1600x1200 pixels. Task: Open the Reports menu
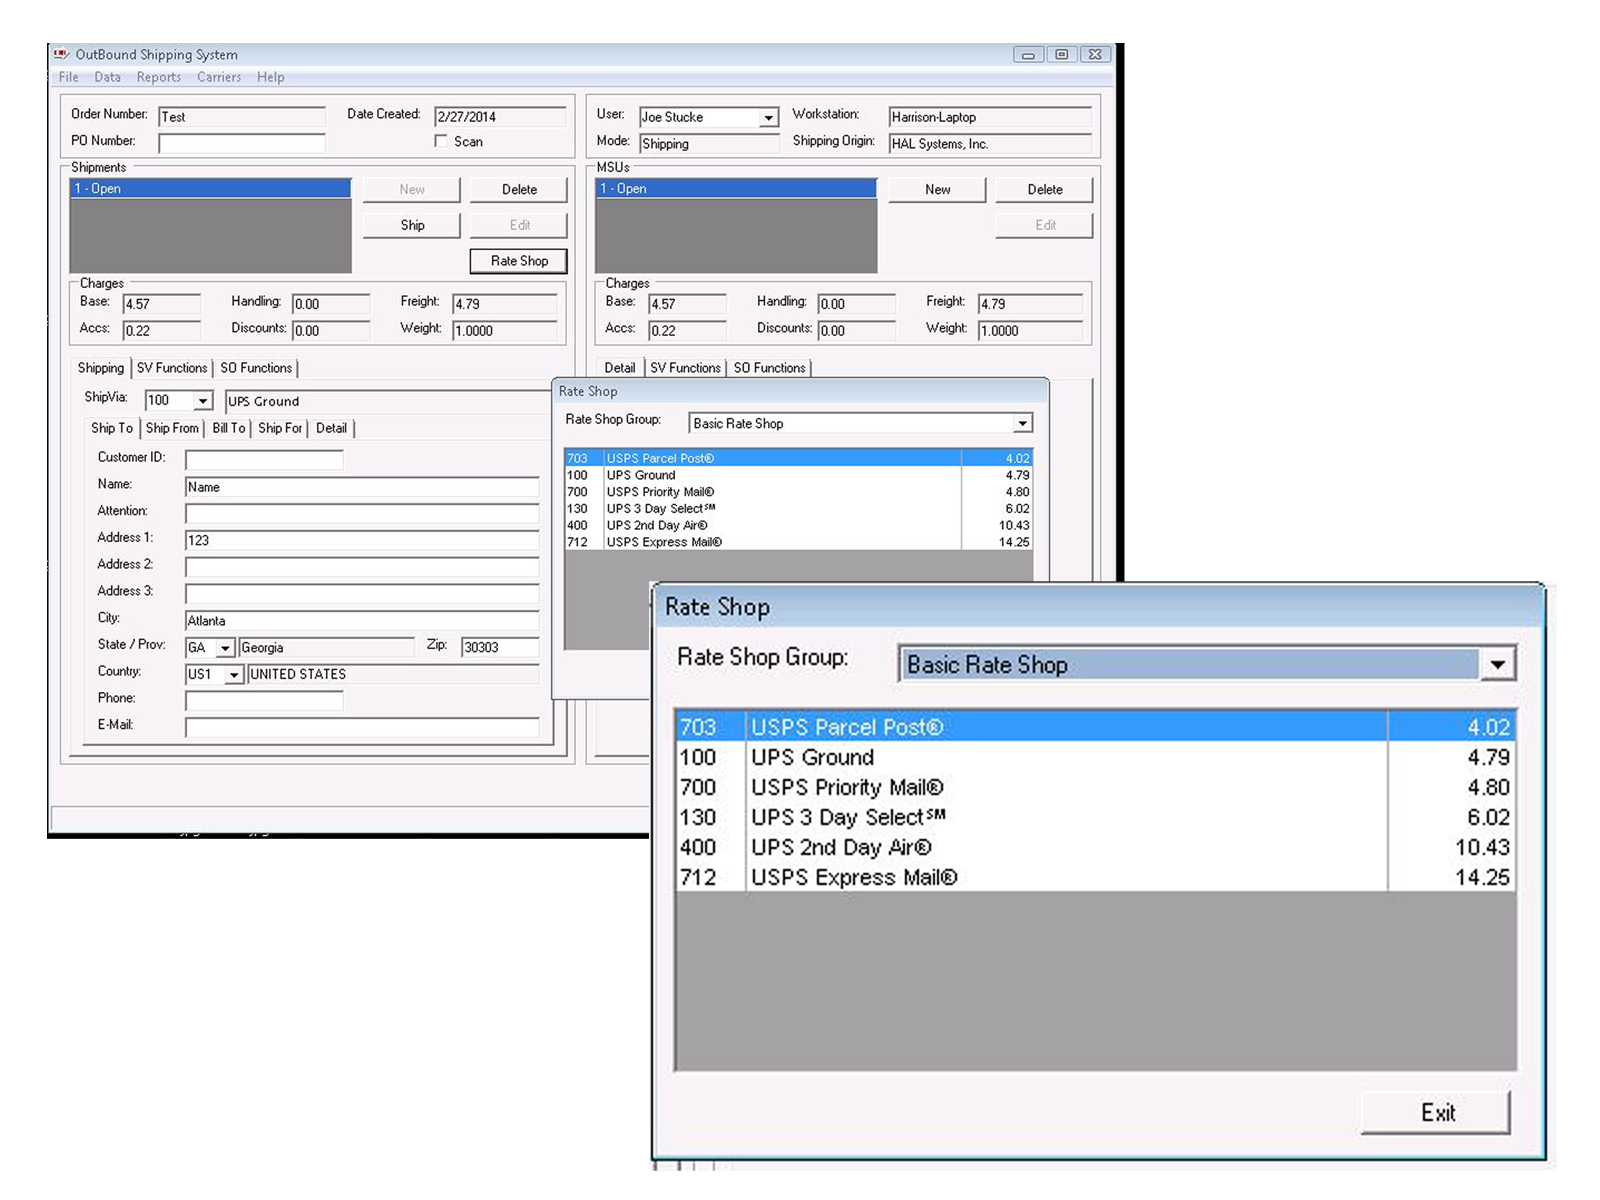pyautogui.click(x=159, y=77)
